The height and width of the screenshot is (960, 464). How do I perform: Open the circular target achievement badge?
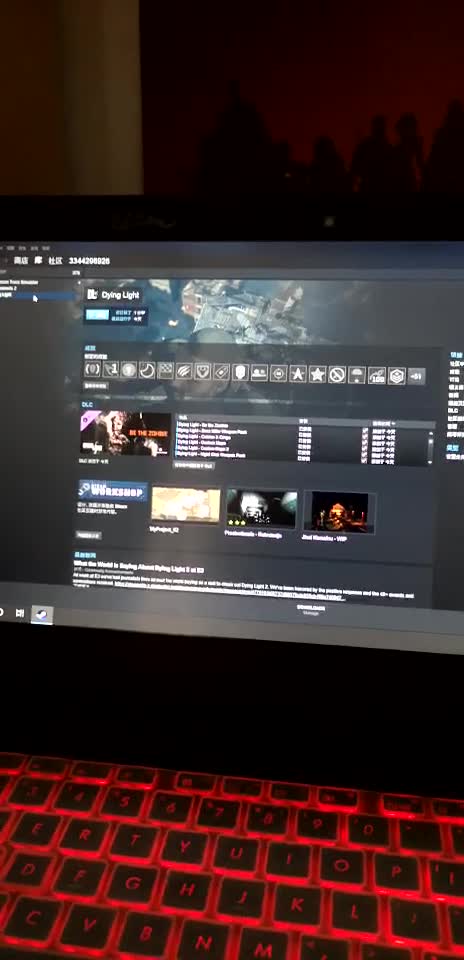coord(279,373)
